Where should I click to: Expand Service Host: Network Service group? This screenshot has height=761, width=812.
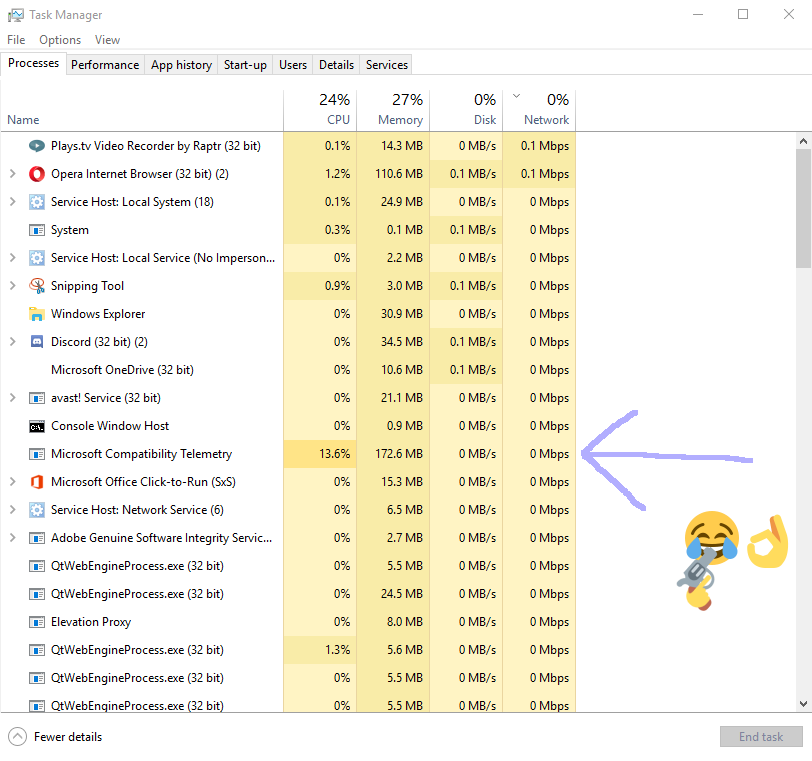[x=13, y=510]
